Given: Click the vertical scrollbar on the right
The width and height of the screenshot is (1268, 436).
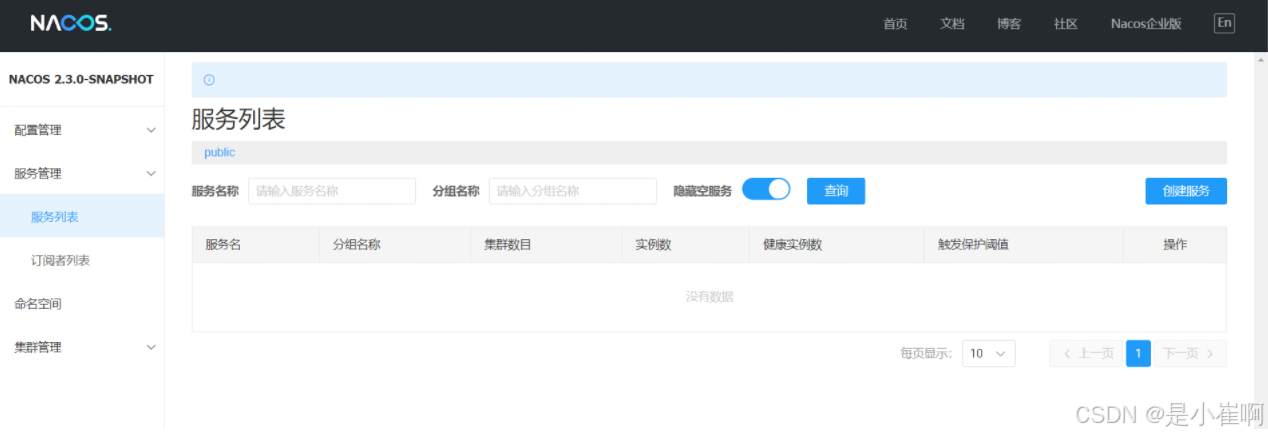Looking at the screenshot, I should pos(1260,240).
